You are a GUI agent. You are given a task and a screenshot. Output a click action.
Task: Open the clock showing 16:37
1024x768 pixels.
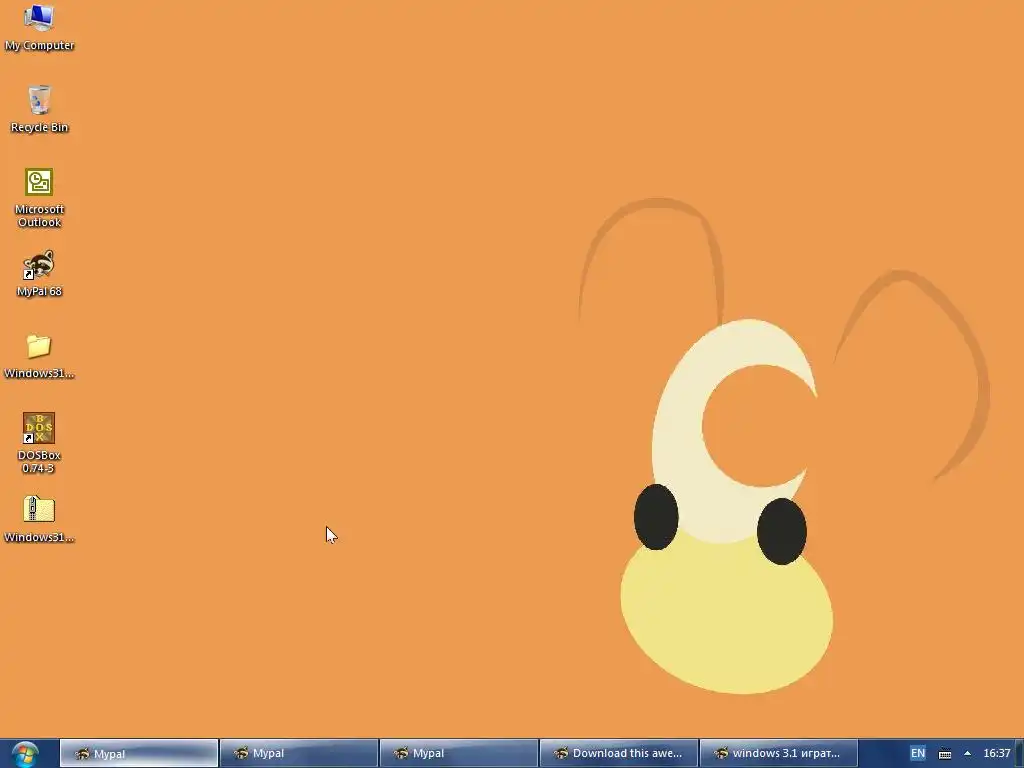point(997,753)
